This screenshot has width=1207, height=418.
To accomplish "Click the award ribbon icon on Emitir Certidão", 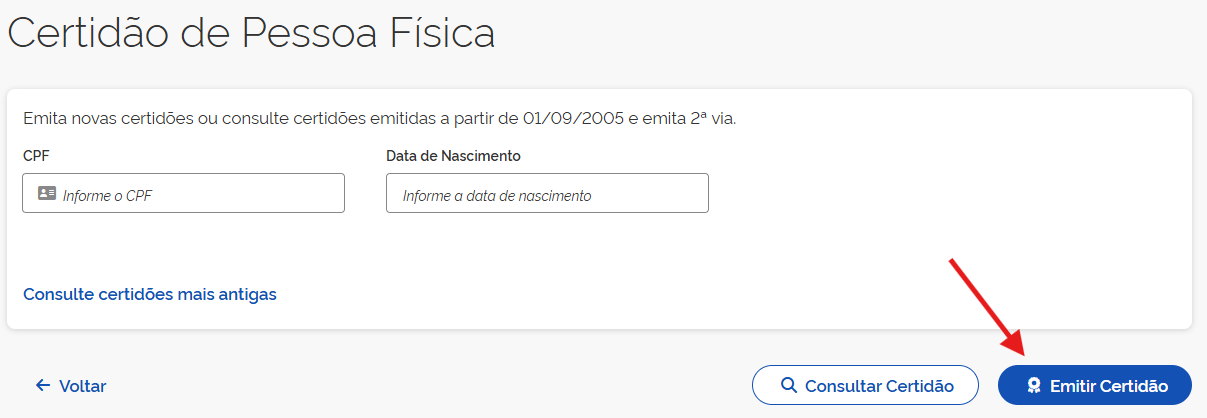I will [1034, 386].
